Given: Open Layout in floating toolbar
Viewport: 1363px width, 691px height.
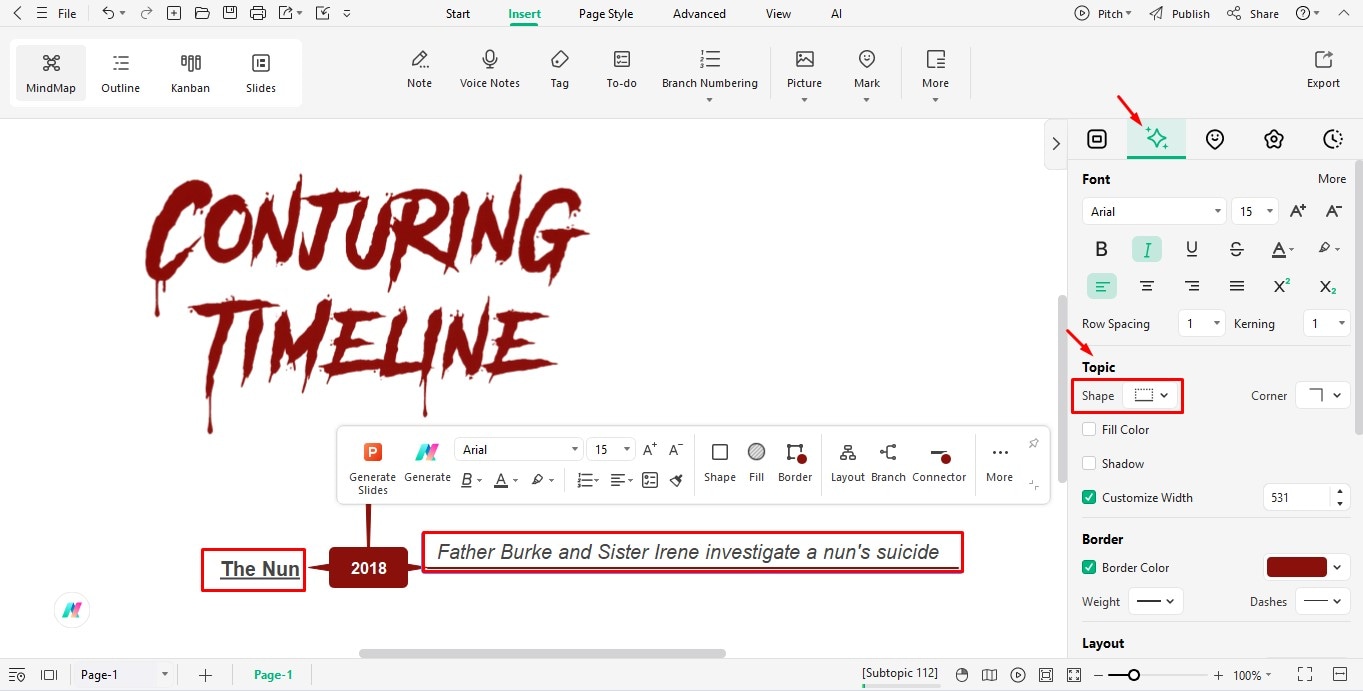Looking at the screenshot, I should pyautogui.click(x=848, y=462).
